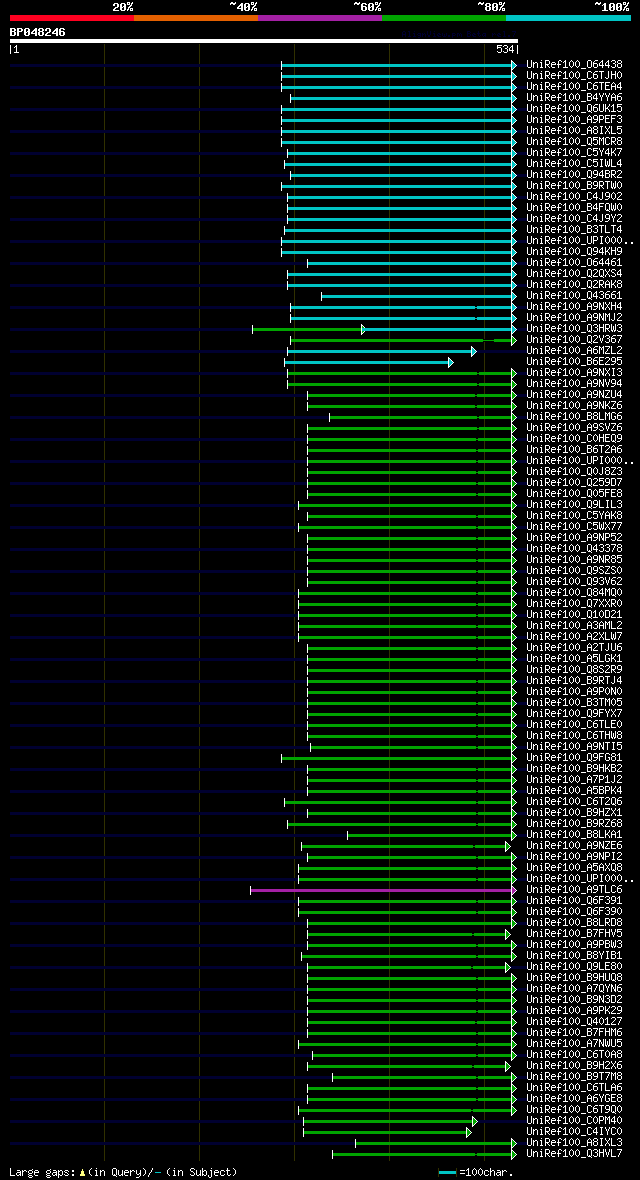Image resolution: width=640 pixels, height=1180 pixels.
Task: Select the UniRef100_A6MZL2 label
Action: coord(574,351)
